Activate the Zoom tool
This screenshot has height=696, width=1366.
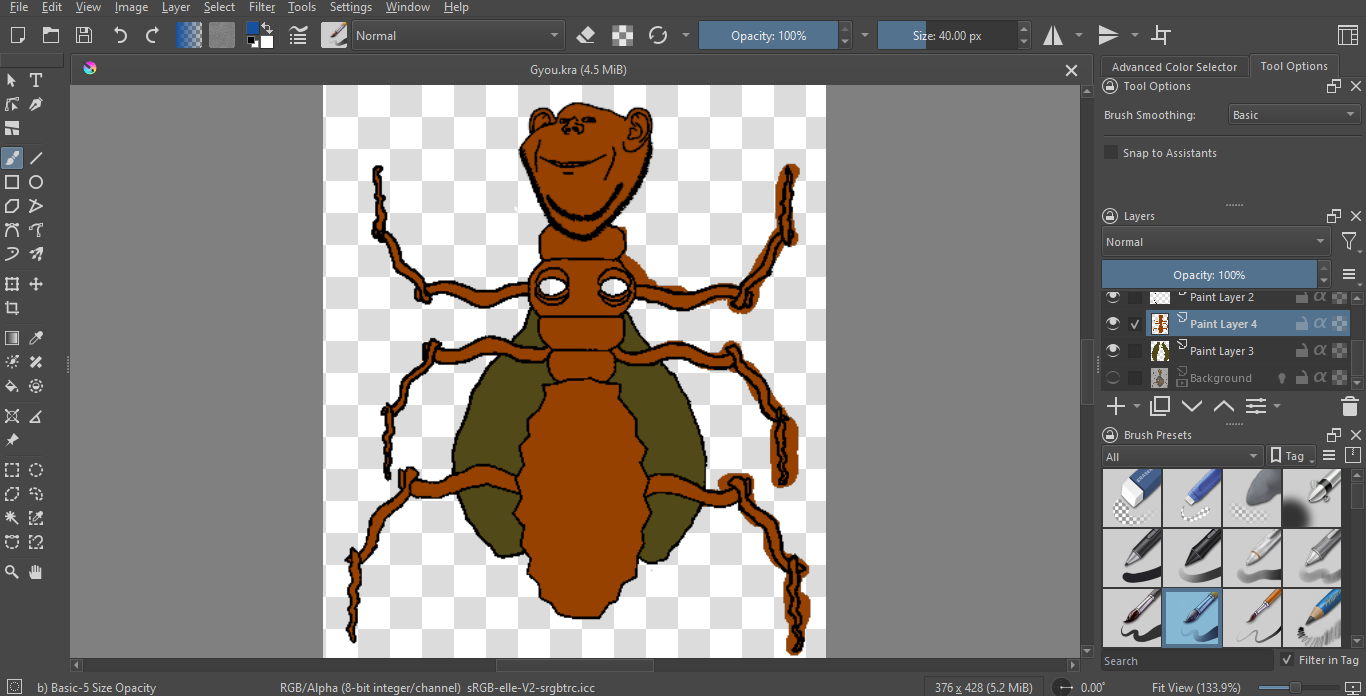(12, 572)
